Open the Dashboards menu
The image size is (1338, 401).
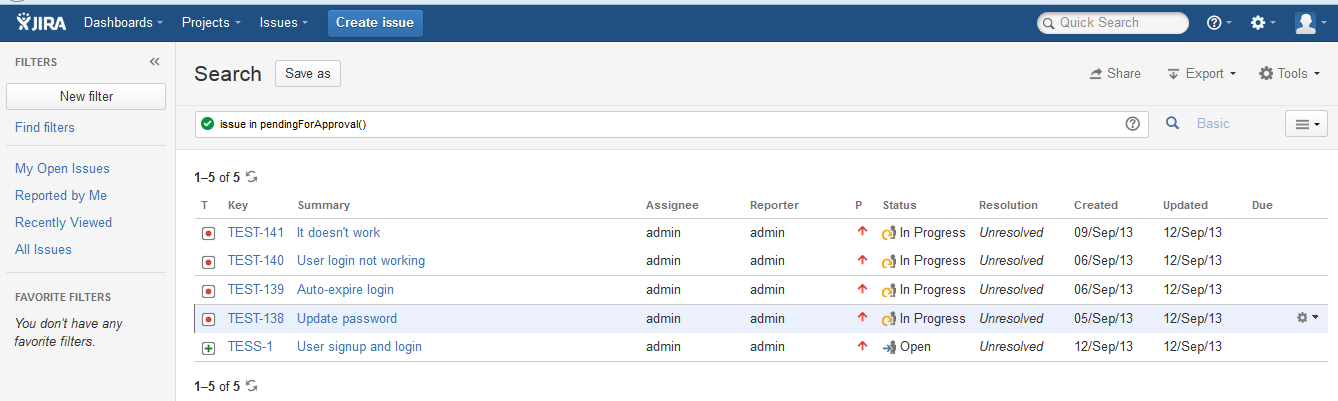click(124, 23)
